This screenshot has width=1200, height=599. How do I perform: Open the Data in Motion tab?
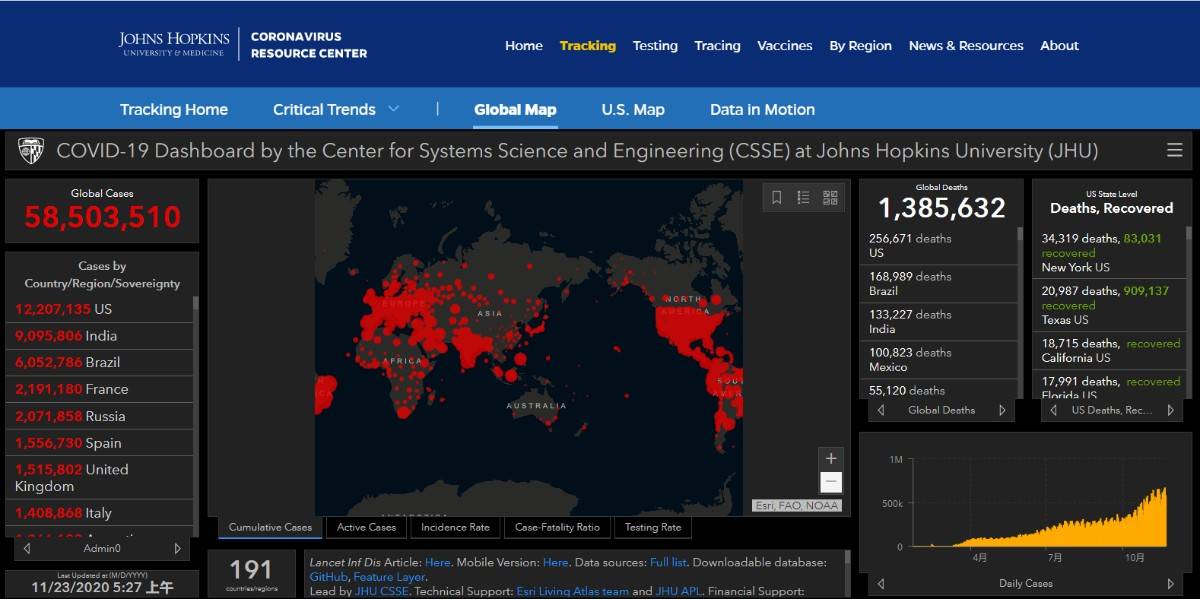[762, 109]
